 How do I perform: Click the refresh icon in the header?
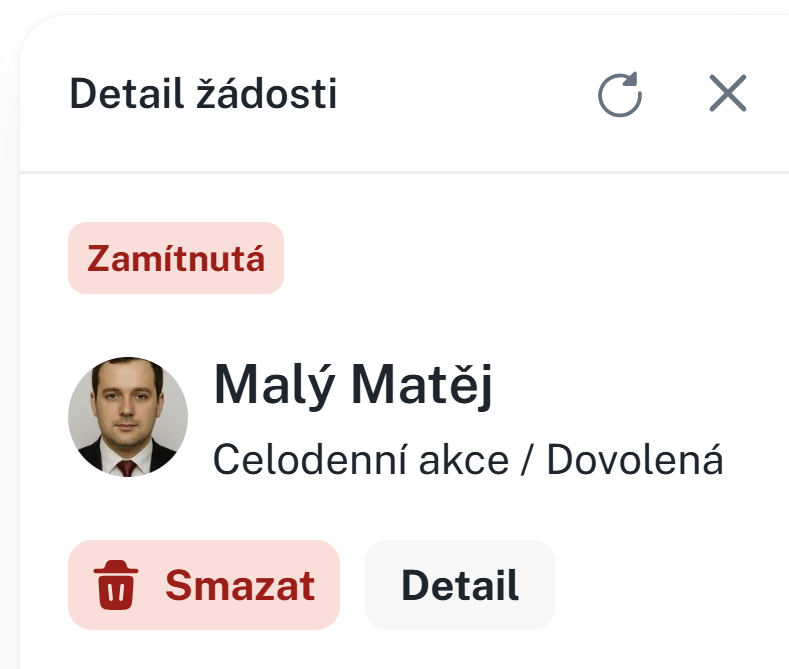click(x=619, y=95)
